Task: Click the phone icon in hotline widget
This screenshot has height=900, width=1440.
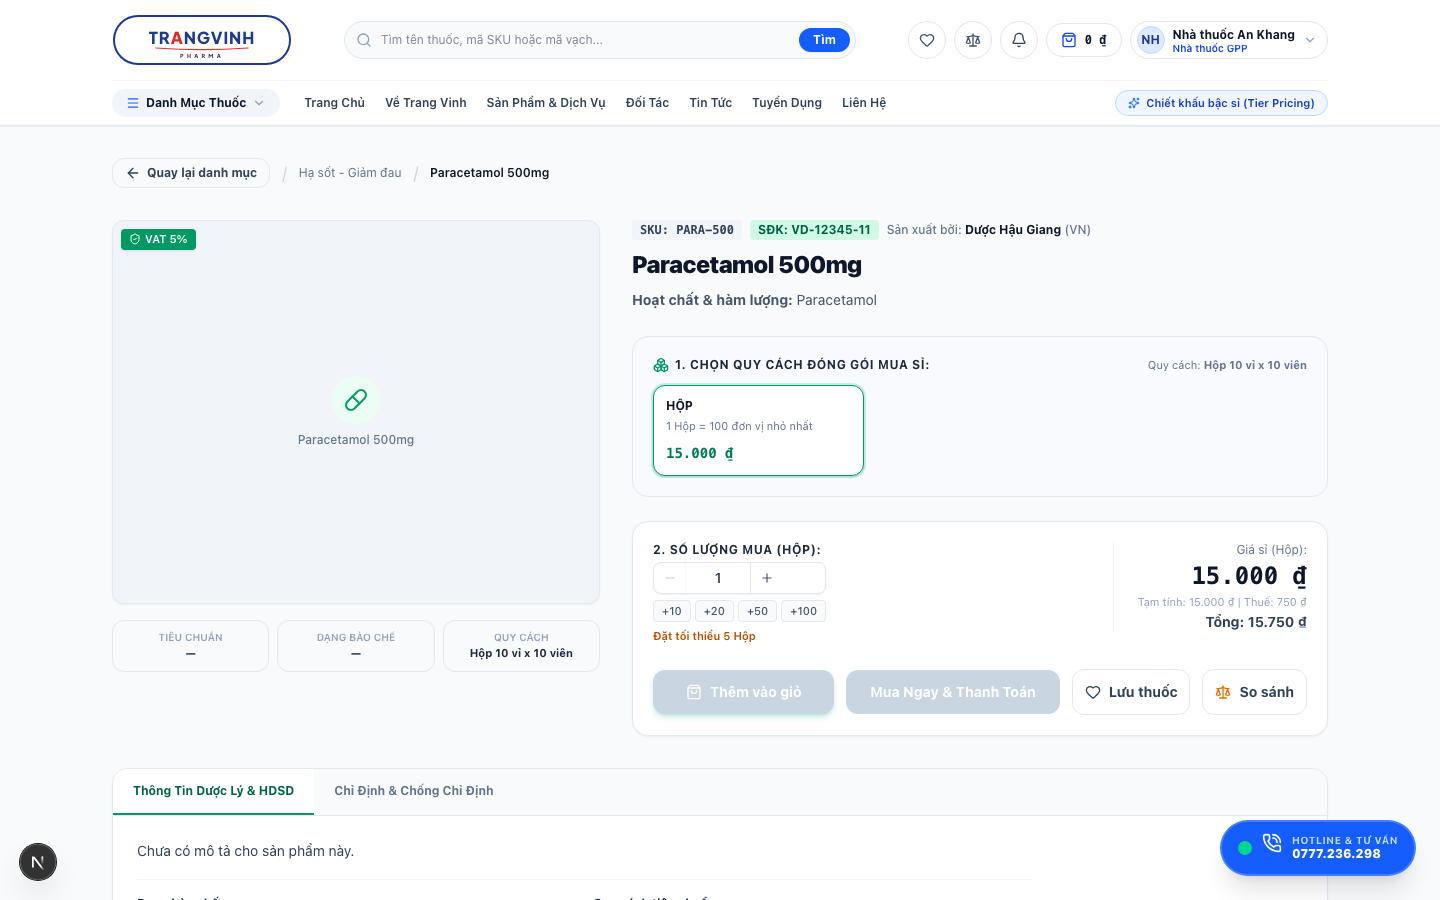Action: pos(1272,843)
